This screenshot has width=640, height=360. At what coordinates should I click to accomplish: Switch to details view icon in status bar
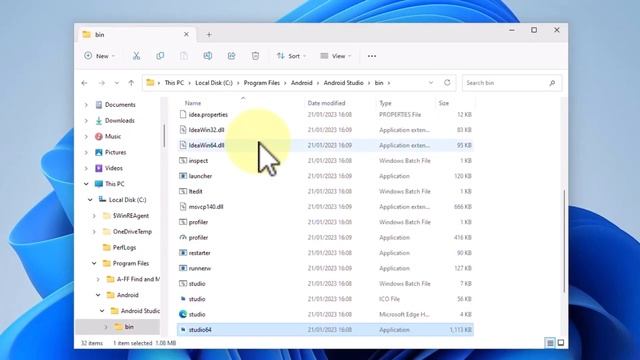coord(550,343)
